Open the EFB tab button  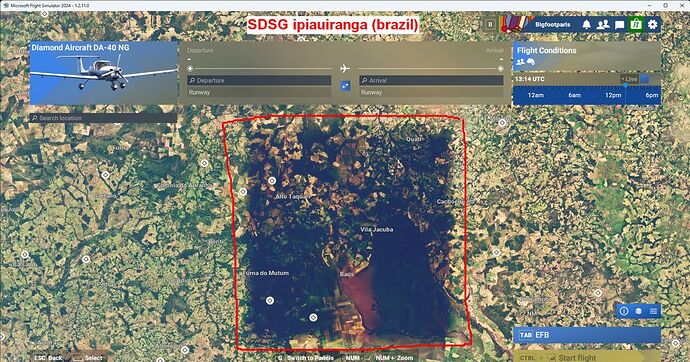(587, 335)
